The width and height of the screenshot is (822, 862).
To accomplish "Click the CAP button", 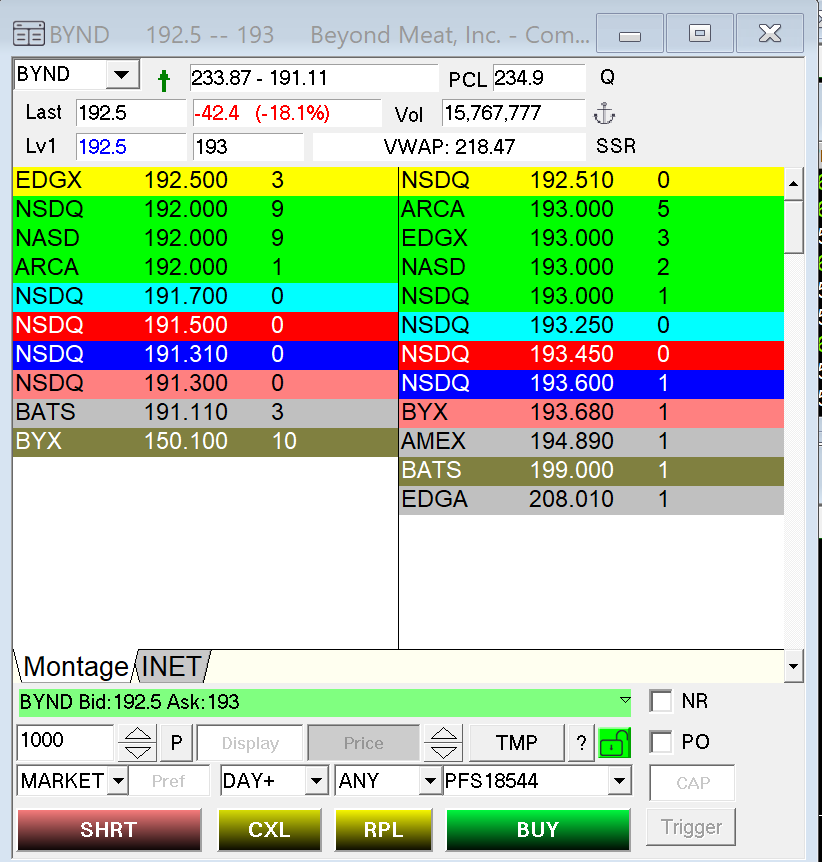I will tap(692, 782).
